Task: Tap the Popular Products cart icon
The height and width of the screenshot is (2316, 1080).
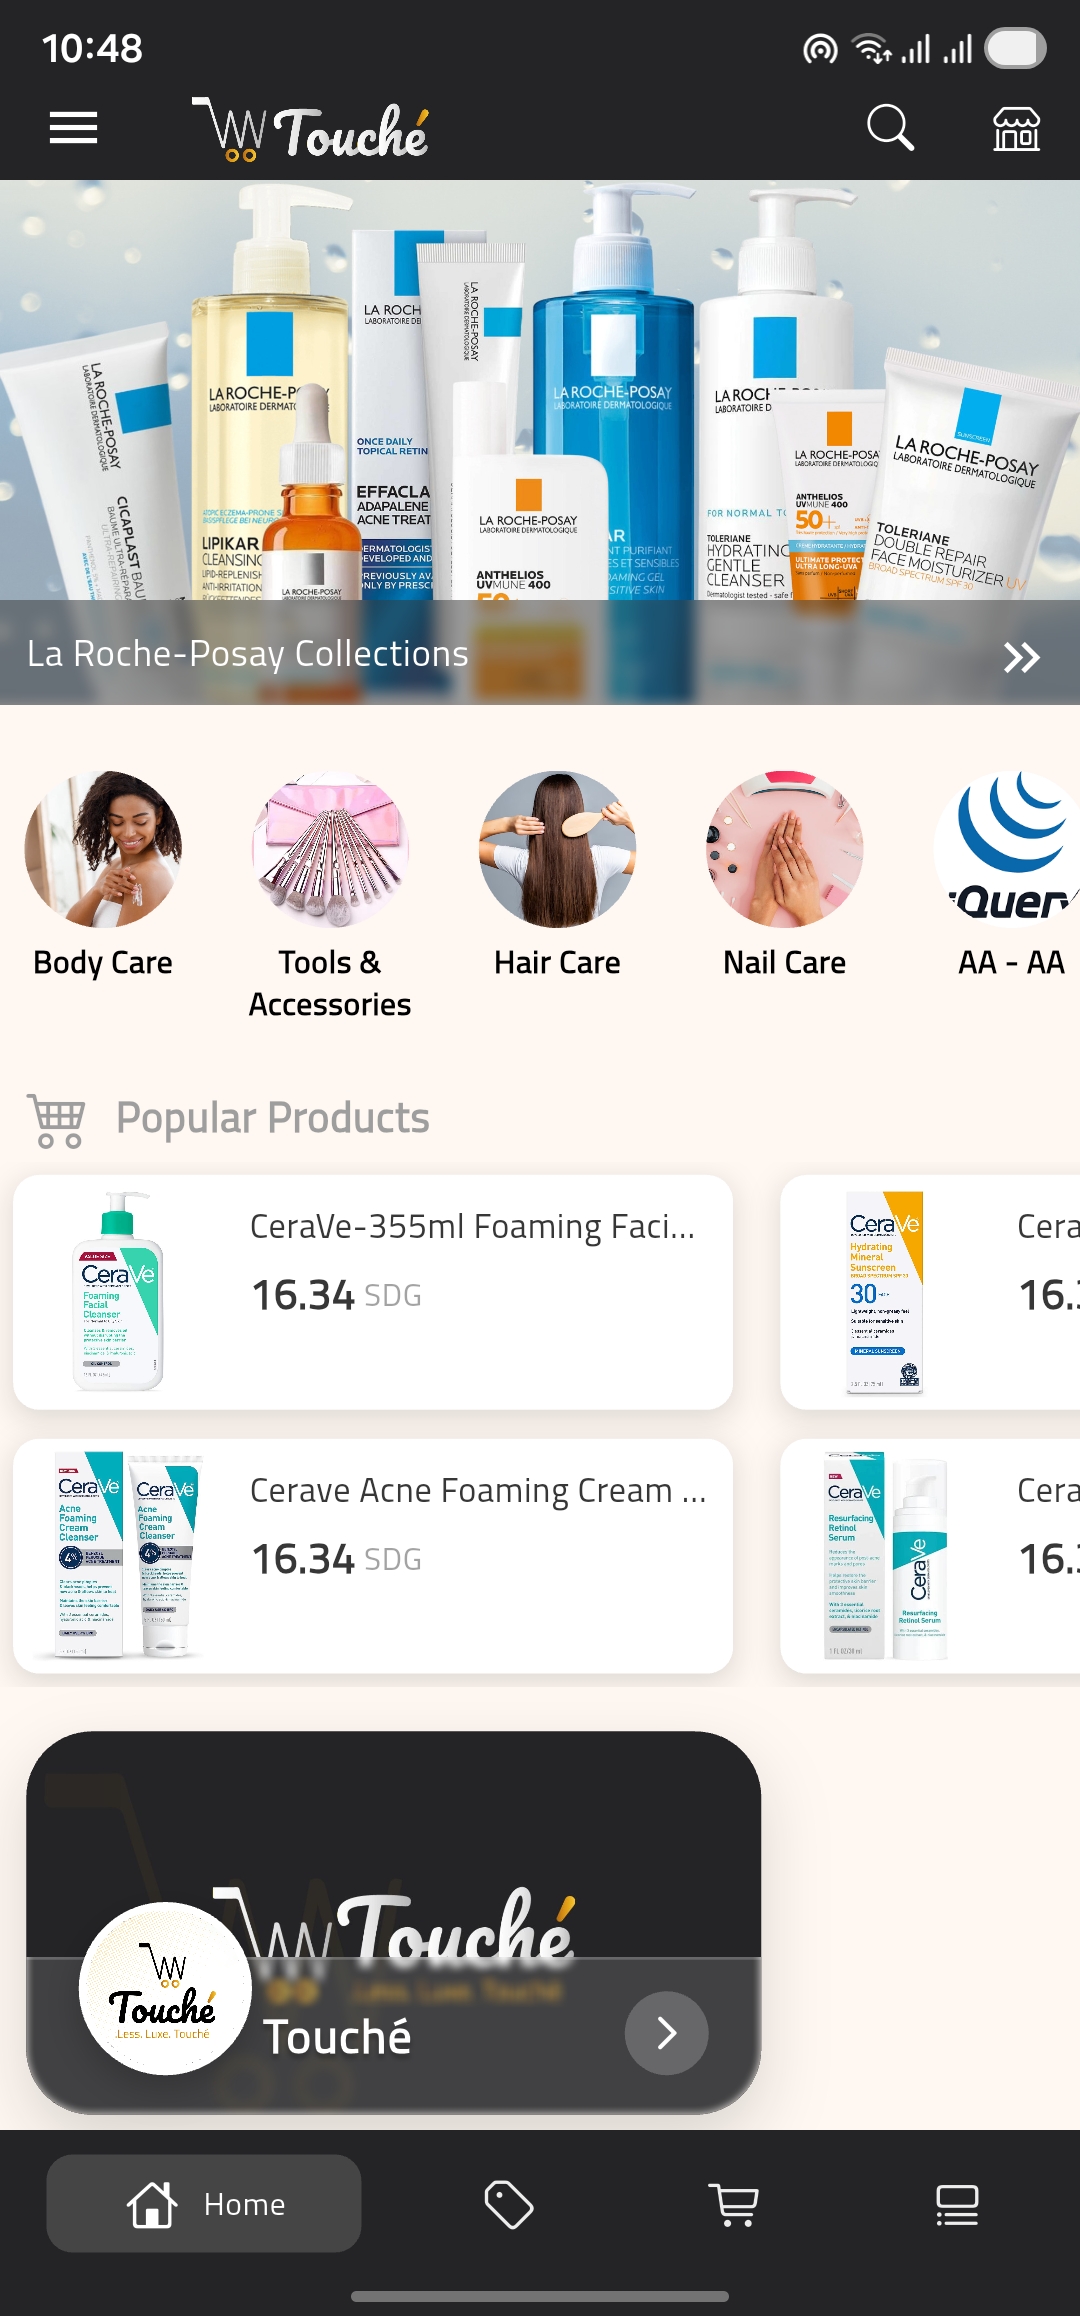Action: point(57,1120)
